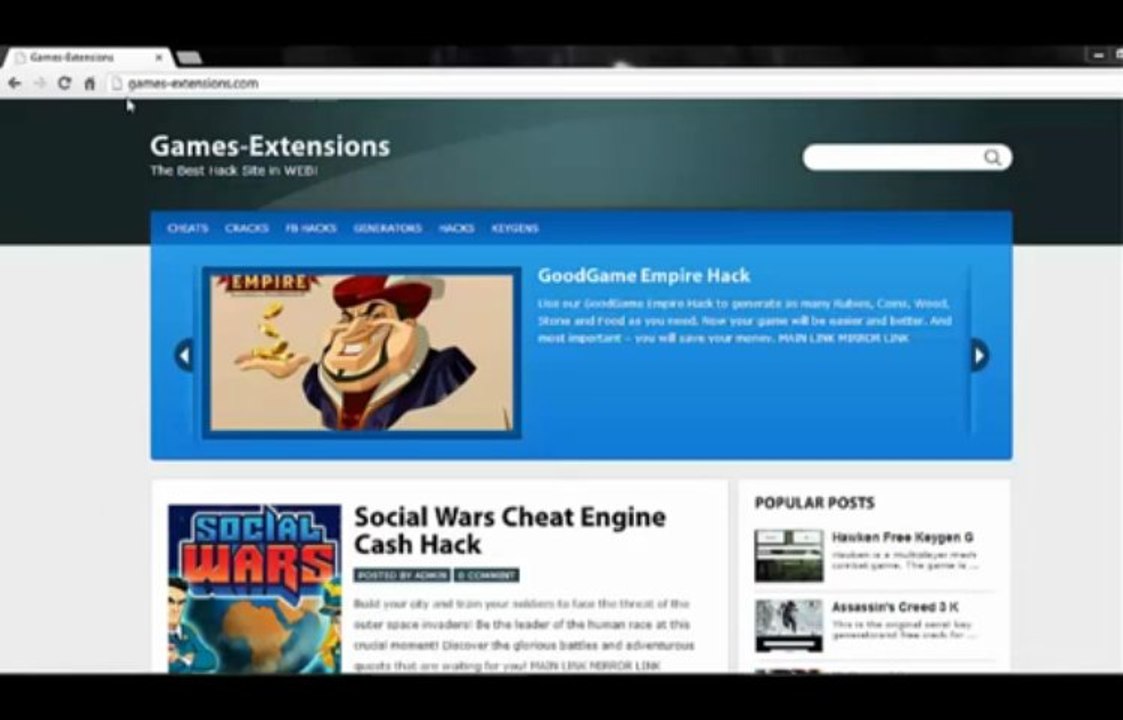This screenshot has height=720, width=1123.
Task: Open the CHEATS menu item
Action: [188, 228]
